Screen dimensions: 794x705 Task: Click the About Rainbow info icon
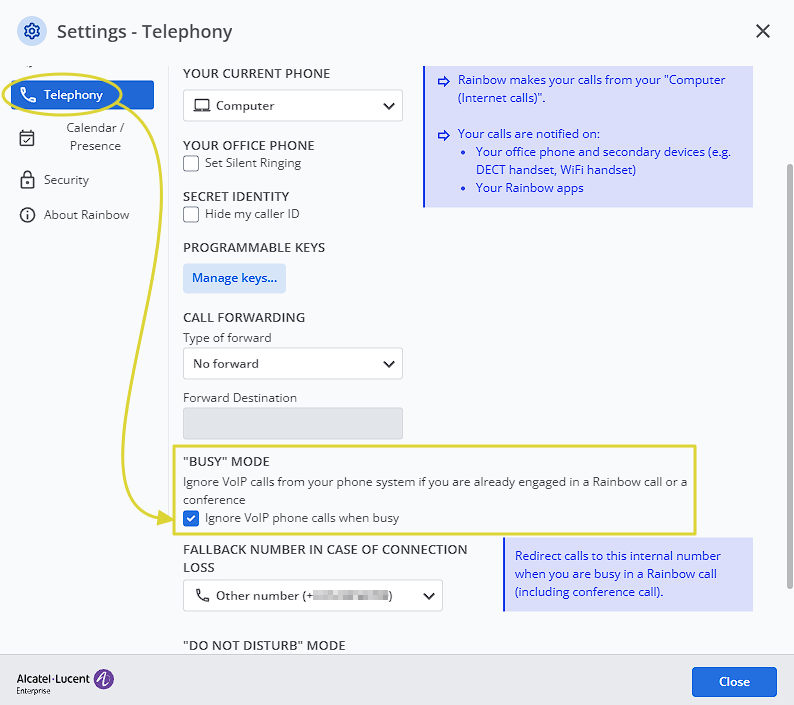27,215
